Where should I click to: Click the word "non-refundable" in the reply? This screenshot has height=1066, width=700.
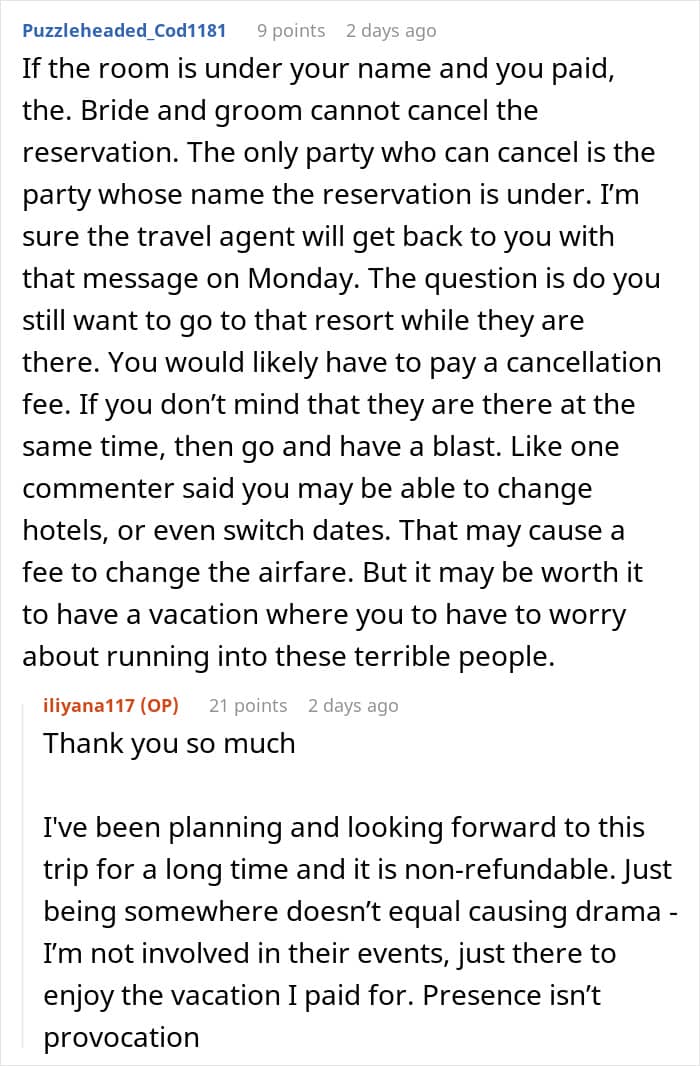click(x=512, y=870)
